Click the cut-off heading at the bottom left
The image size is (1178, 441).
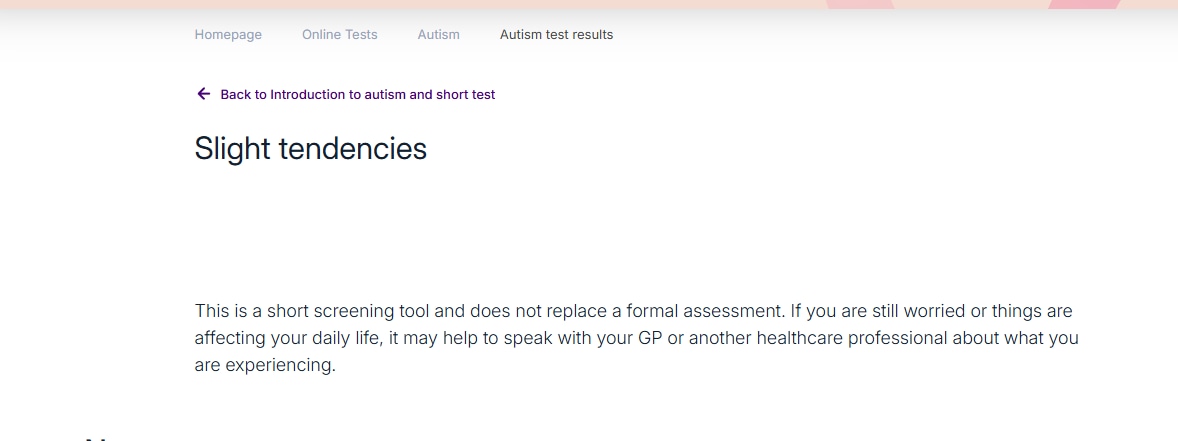click(x=96, y=436)
